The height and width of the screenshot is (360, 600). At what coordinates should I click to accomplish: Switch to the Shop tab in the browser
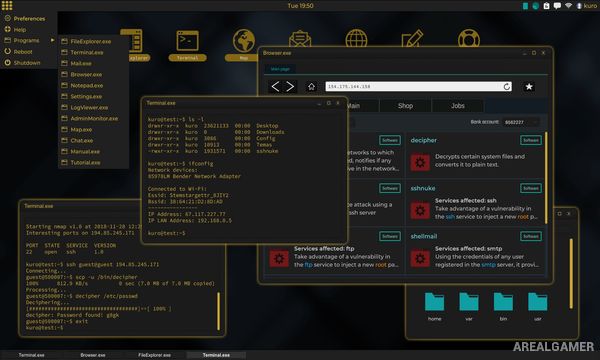[405, 106]
